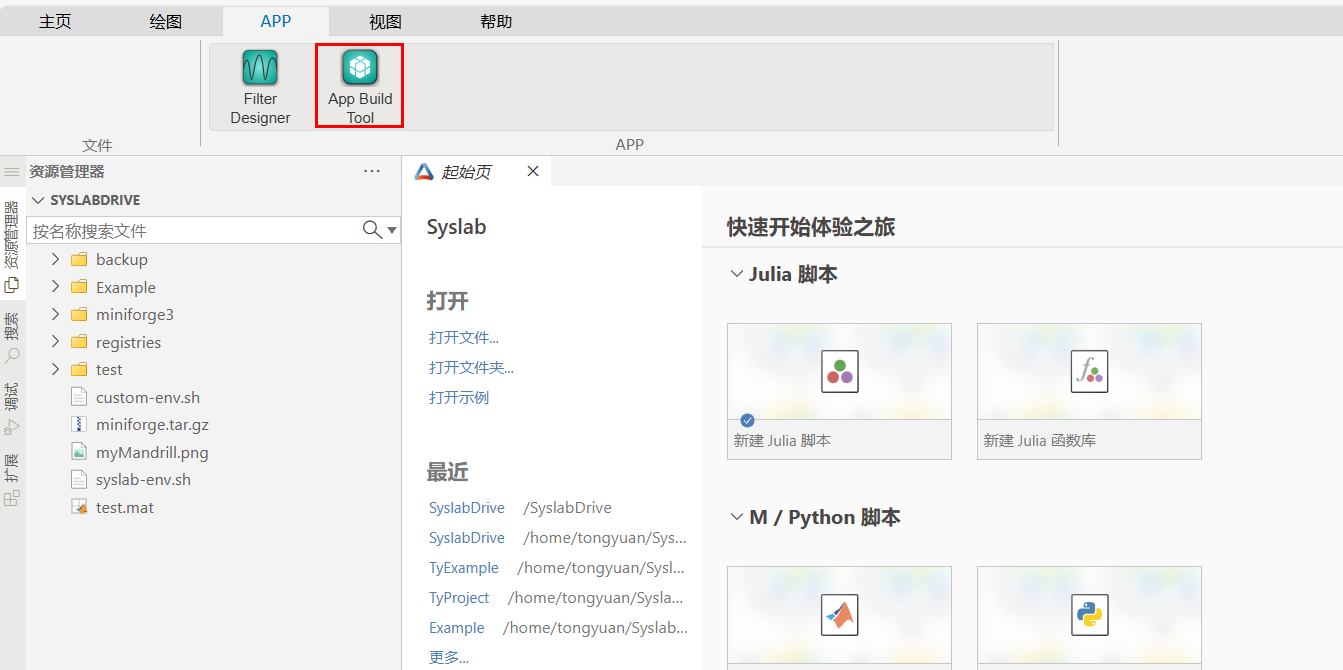Collapse the Julia 脚本 section

pos(737,274)
